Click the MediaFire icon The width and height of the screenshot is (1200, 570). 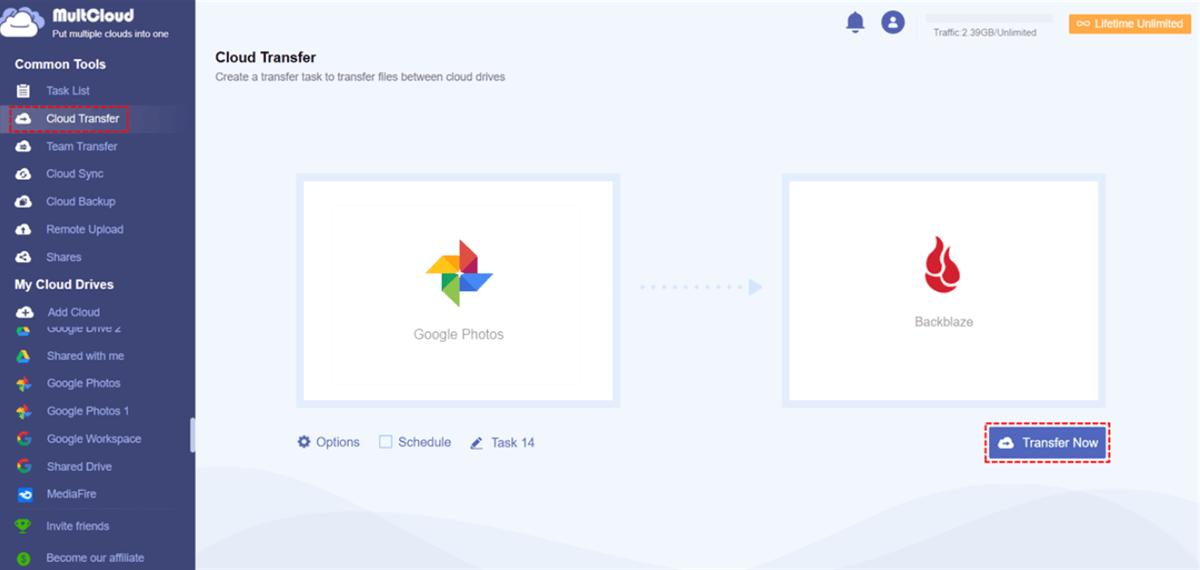coord(25,494)
